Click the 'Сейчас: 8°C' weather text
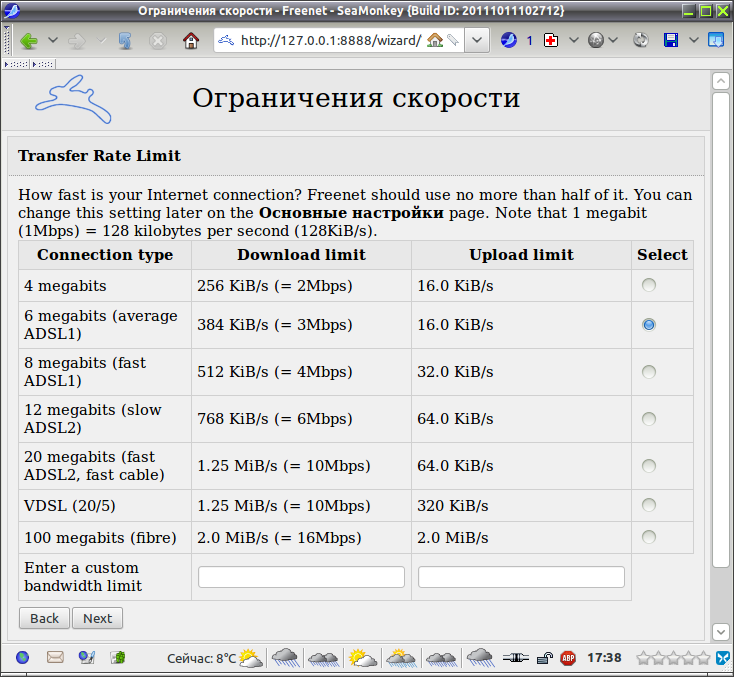This screenshot has width=734, height=677. point(201,659)
